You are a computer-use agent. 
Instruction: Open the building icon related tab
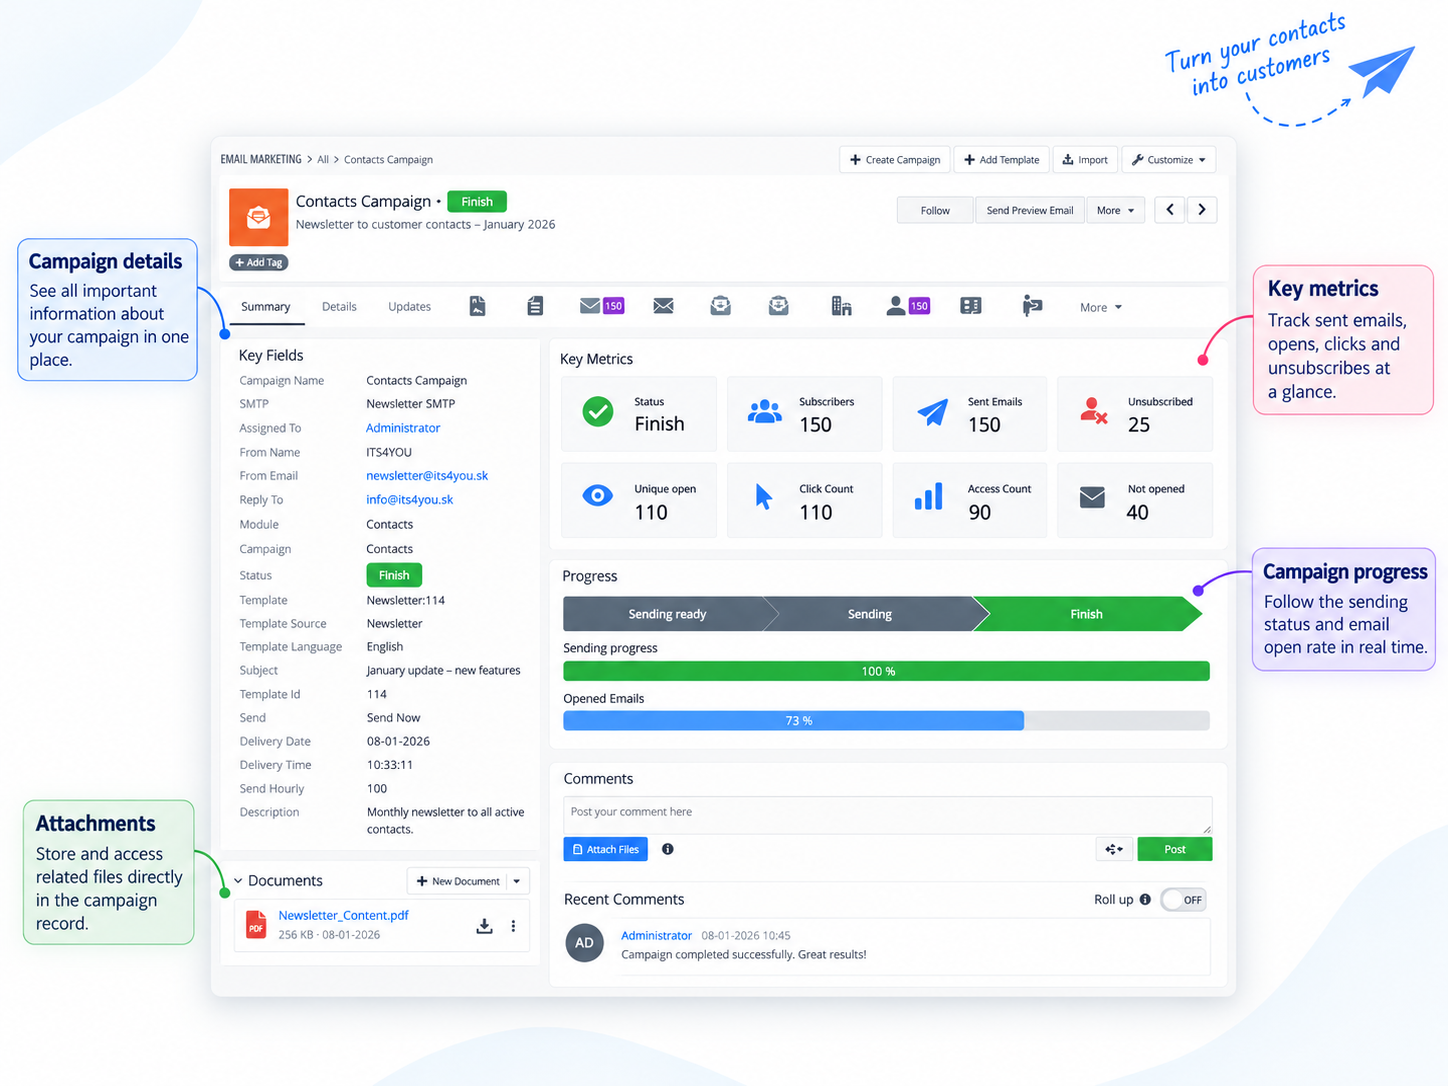click(x=841, y=306)
